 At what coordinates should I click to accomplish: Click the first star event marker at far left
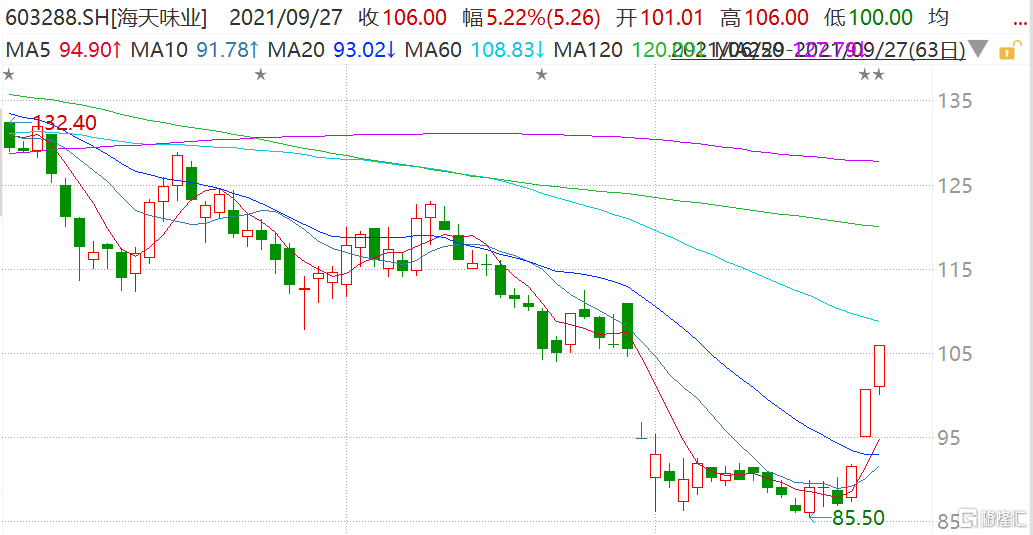click(9, 74)
